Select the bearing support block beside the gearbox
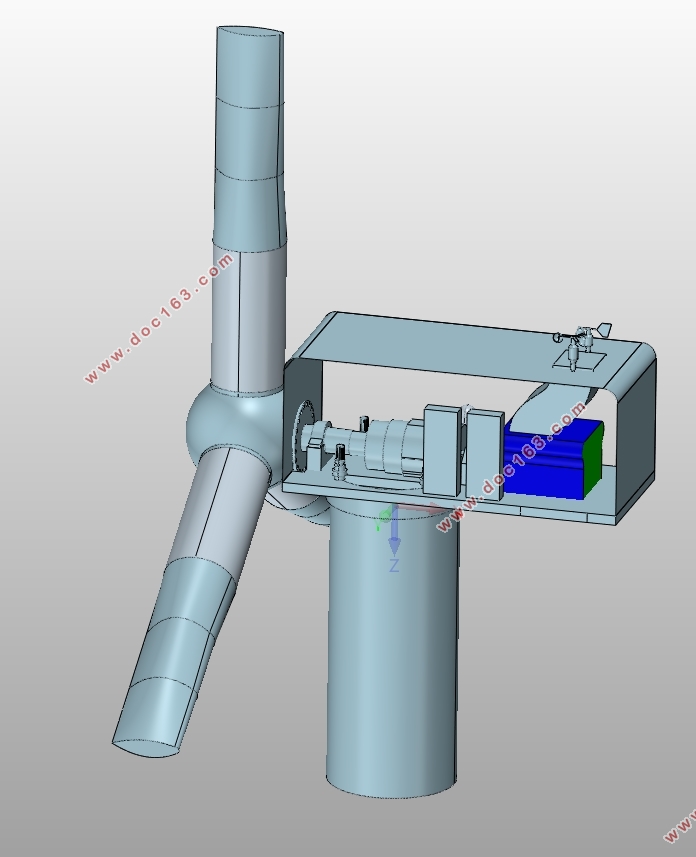 486,450
